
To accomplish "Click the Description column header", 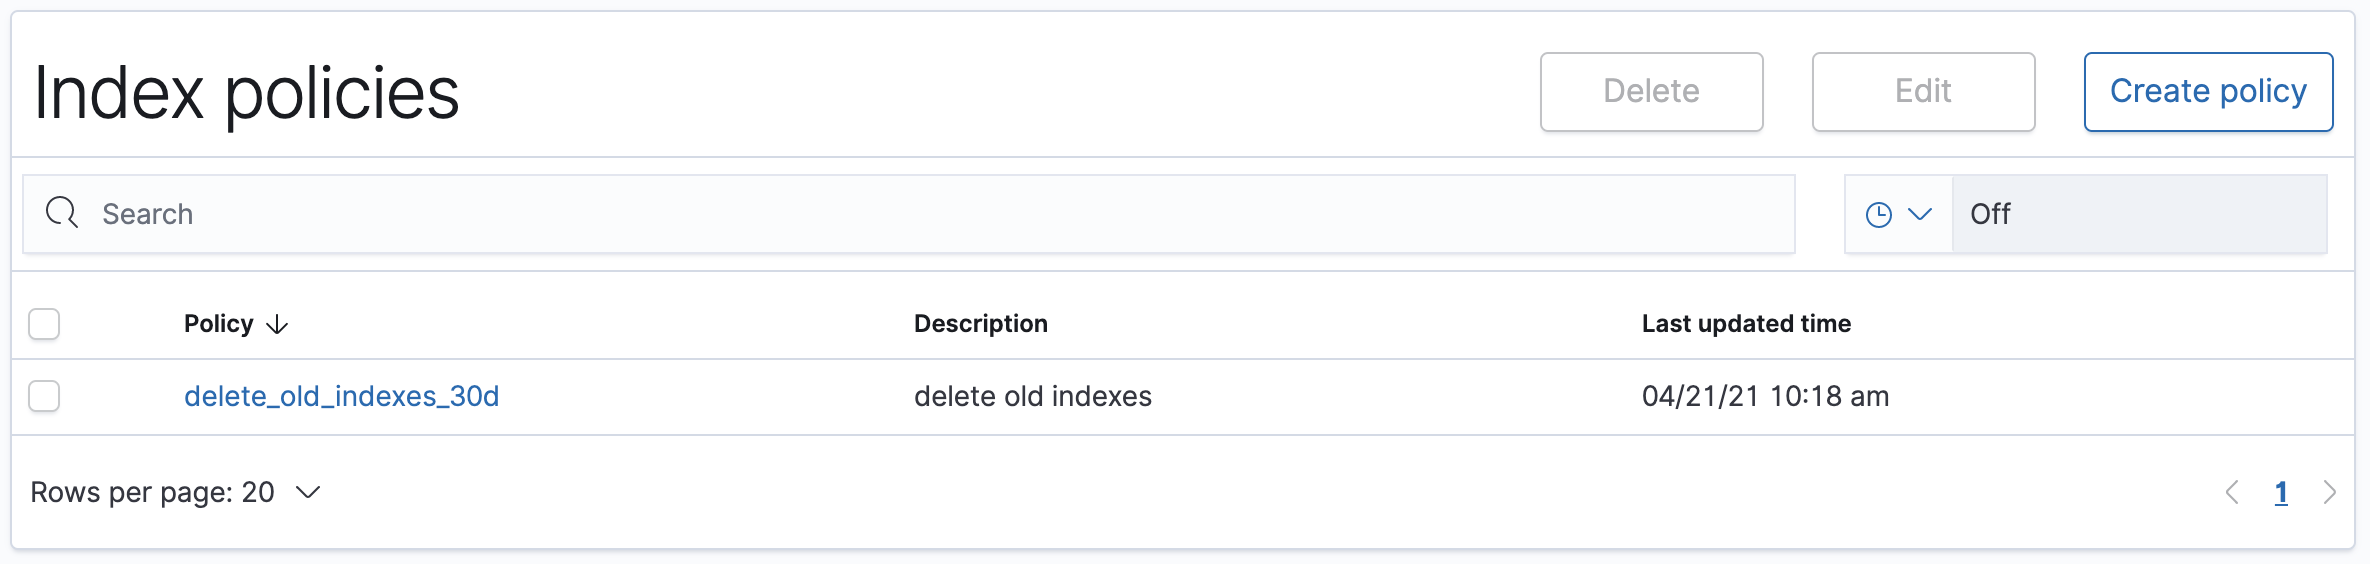I will (x=981, y=324).
